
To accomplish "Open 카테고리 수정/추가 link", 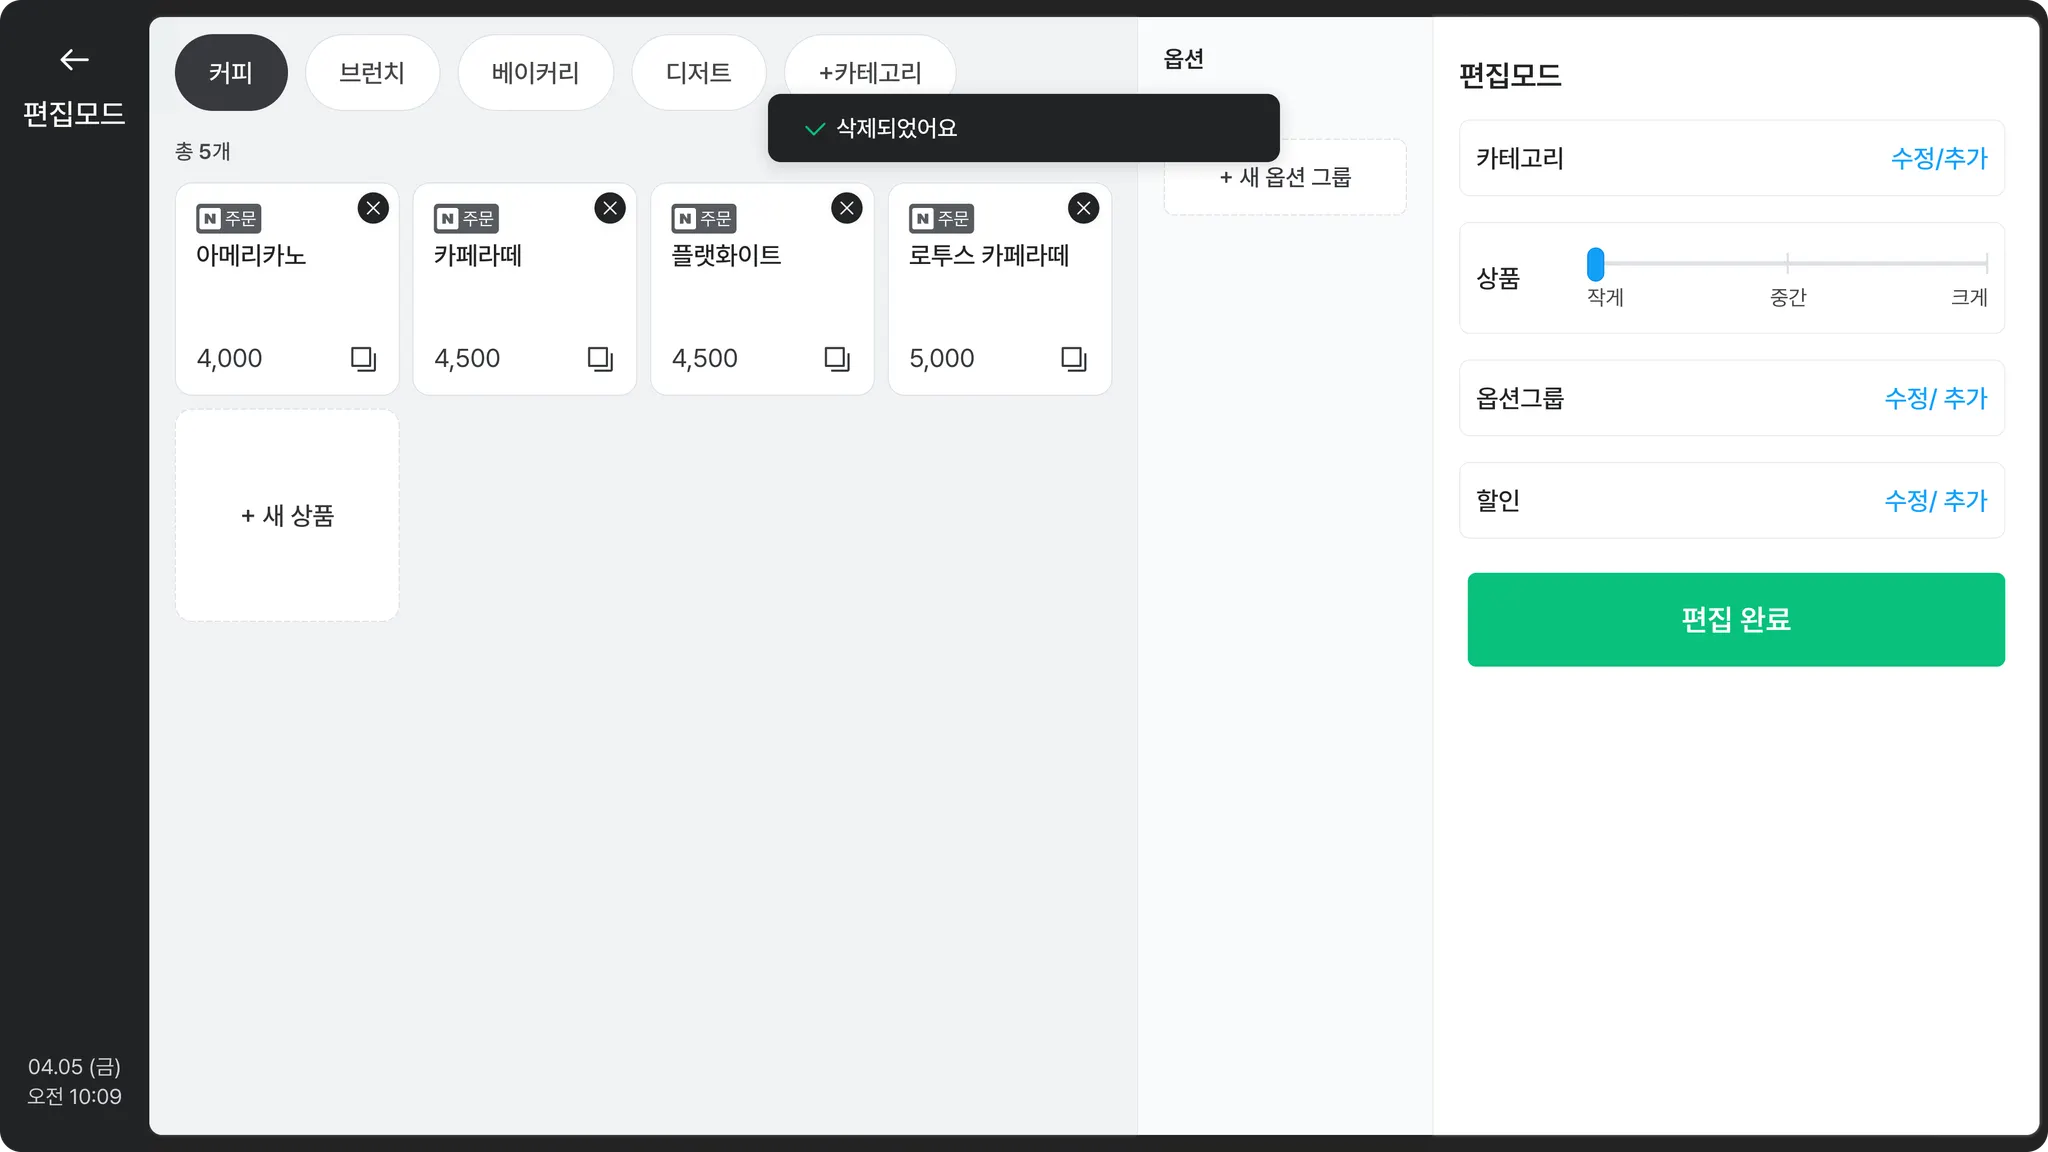I will tap(1938, 158).
